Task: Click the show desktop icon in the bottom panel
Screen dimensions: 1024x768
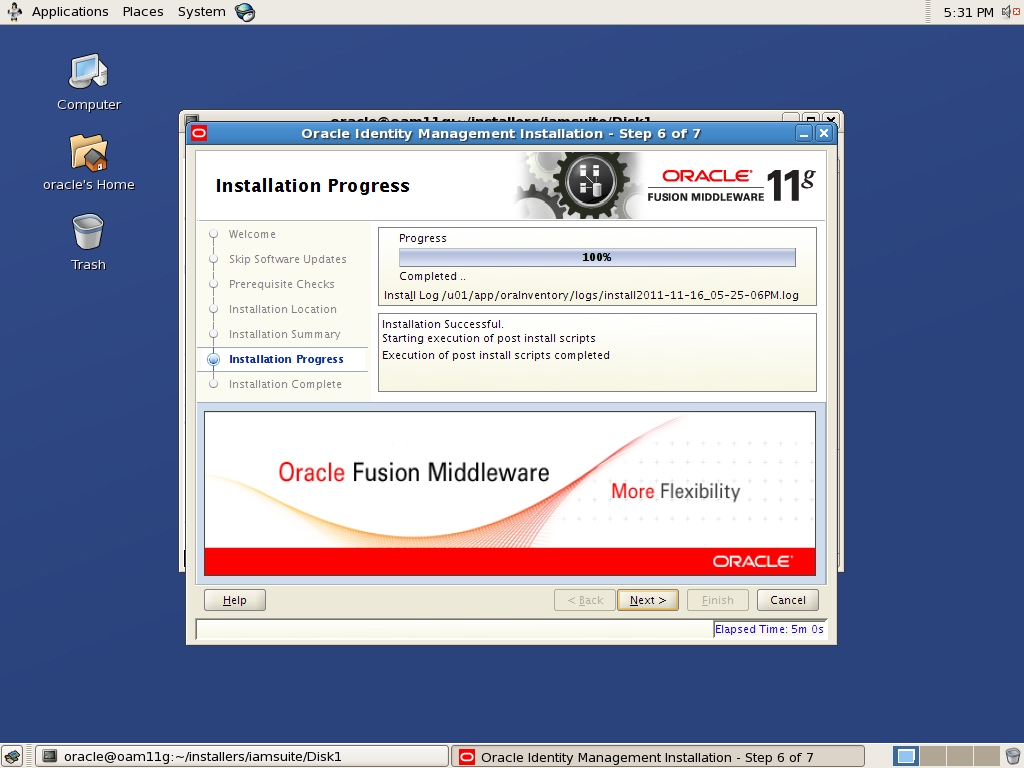Action: (x=14, y=756)
